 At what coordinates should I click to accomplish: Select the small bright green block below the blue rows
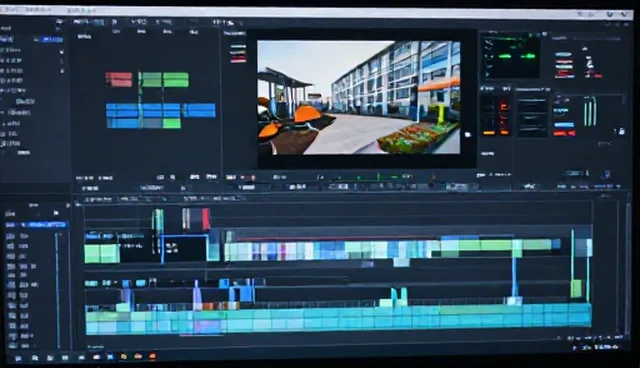pos(171,123)
